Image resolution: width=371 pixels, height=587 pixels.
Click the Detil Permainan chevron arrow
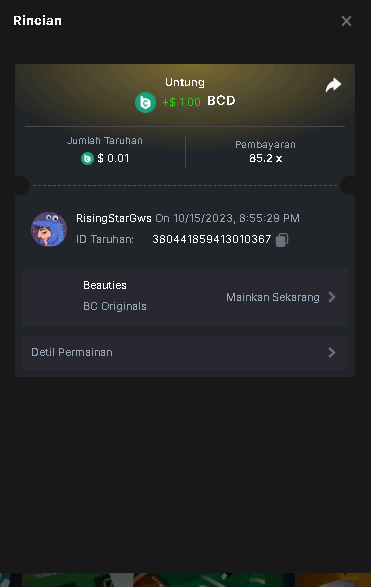[x=332, y=352]
